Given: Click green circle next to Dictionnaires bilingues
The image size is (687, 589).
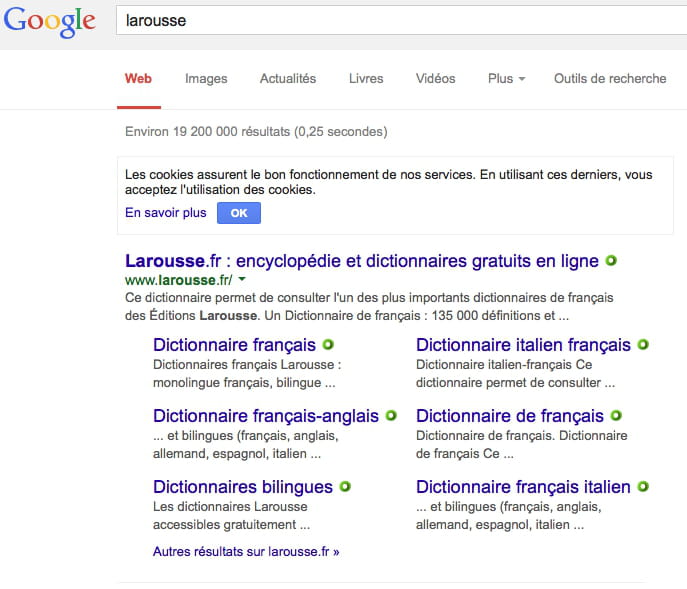Looking at the screenshot, I should click(x=345, y=486).
